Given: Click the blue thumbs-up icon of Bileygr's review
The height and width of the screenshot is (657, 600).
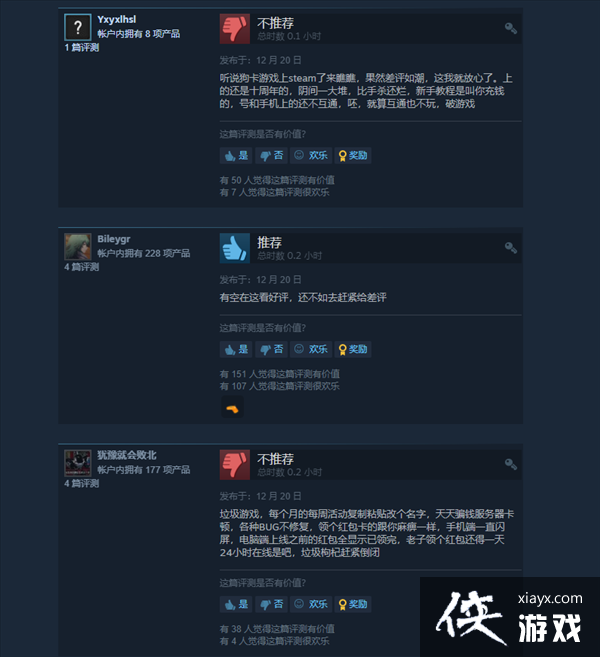Looking at the screenshot, I should (x=235, y=248).
